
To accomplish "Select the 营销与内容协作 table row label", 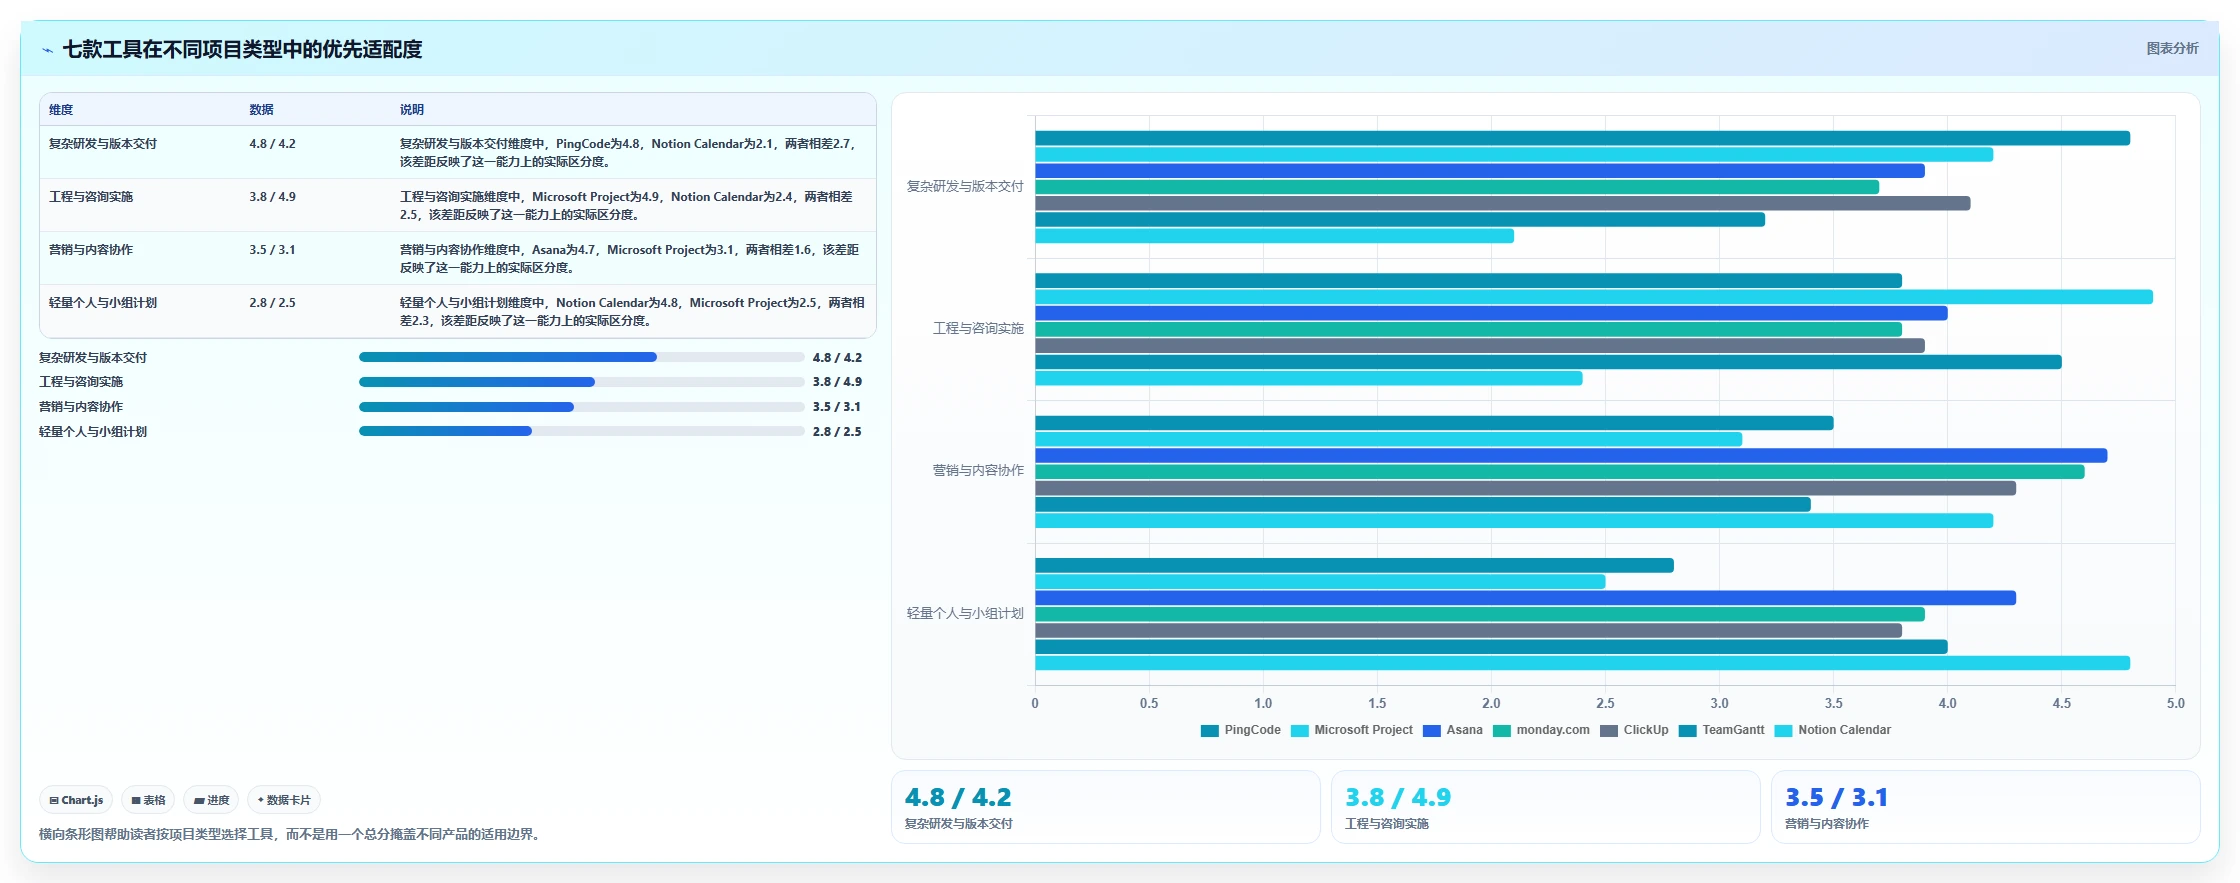I will tap(91, 250).
